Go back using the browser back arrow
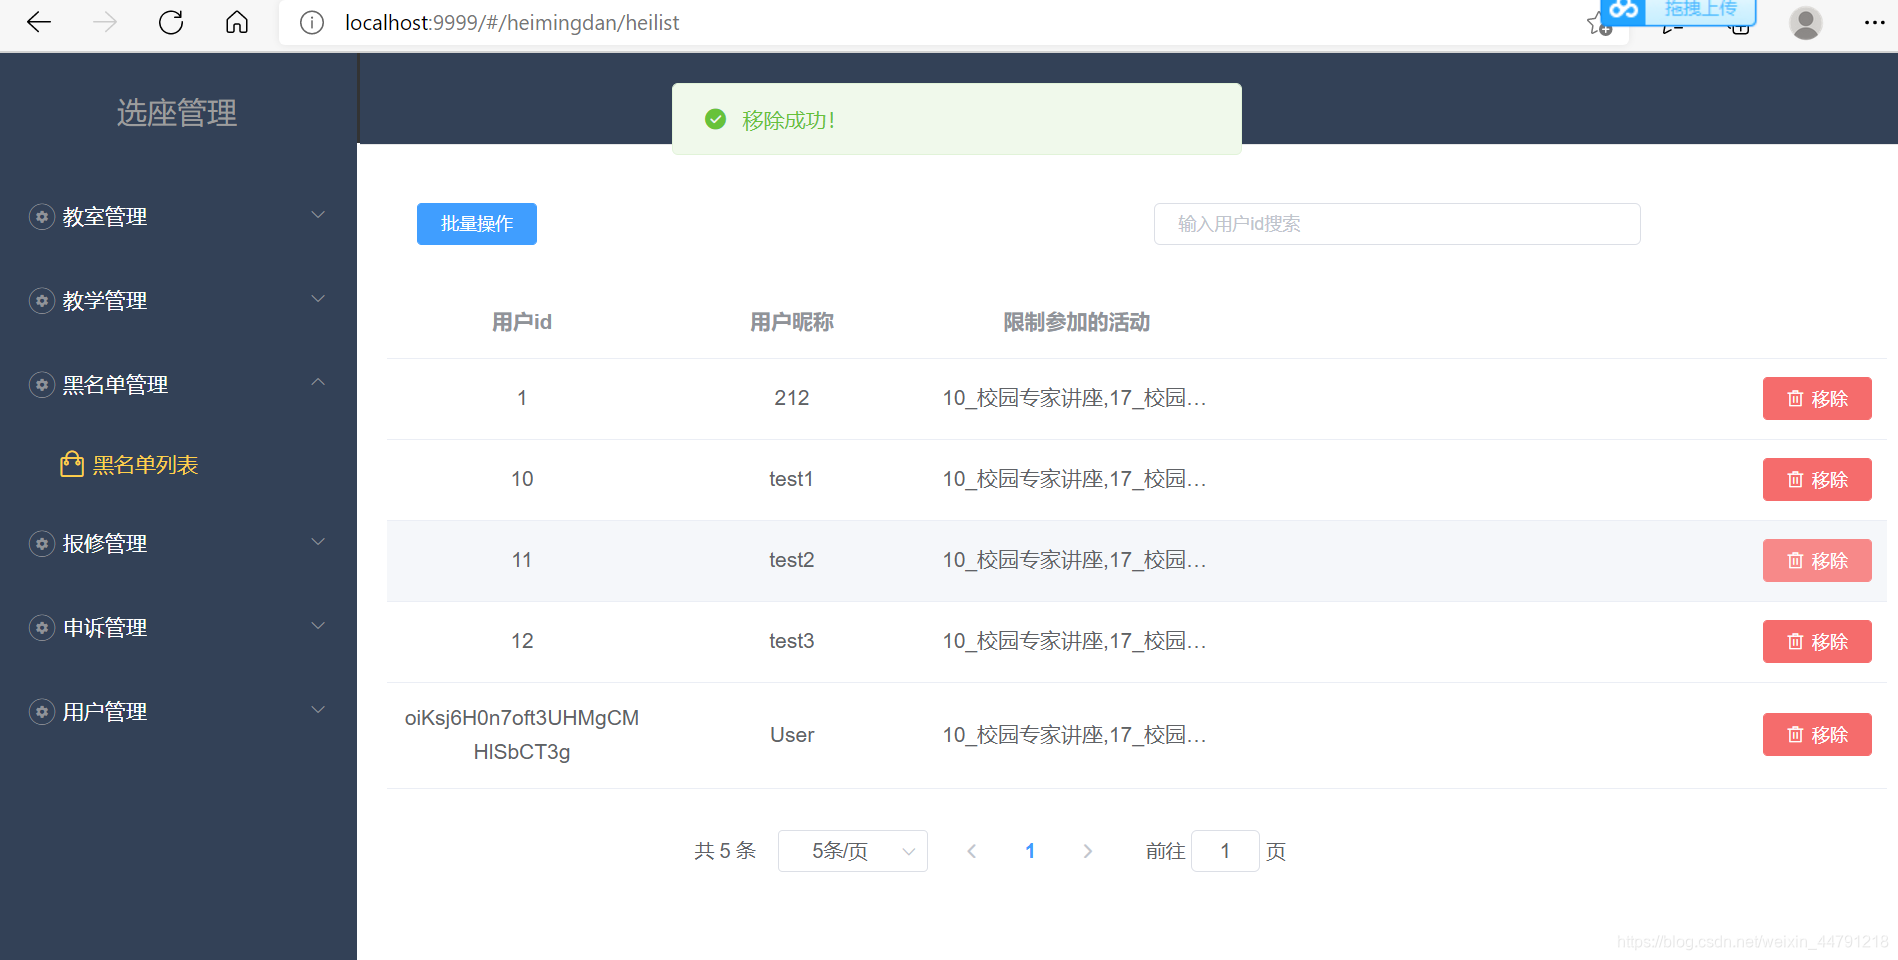 (39, 22)
